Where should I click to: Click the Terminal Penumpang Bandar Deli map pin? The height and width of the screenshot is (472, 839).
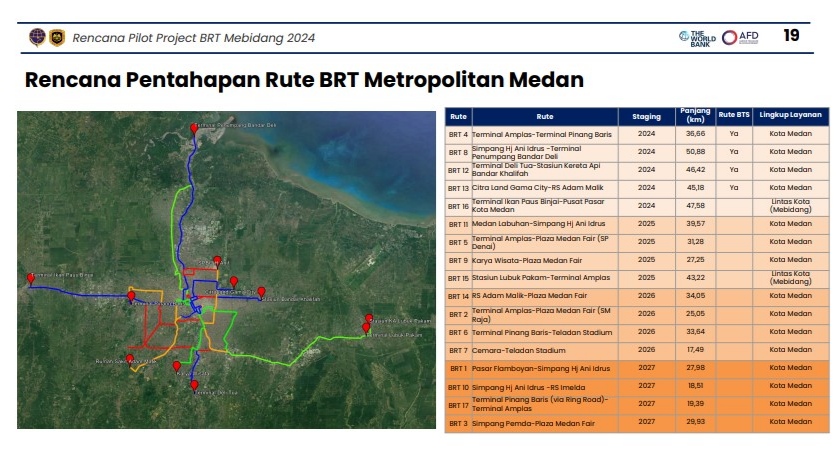pos(195,126)
